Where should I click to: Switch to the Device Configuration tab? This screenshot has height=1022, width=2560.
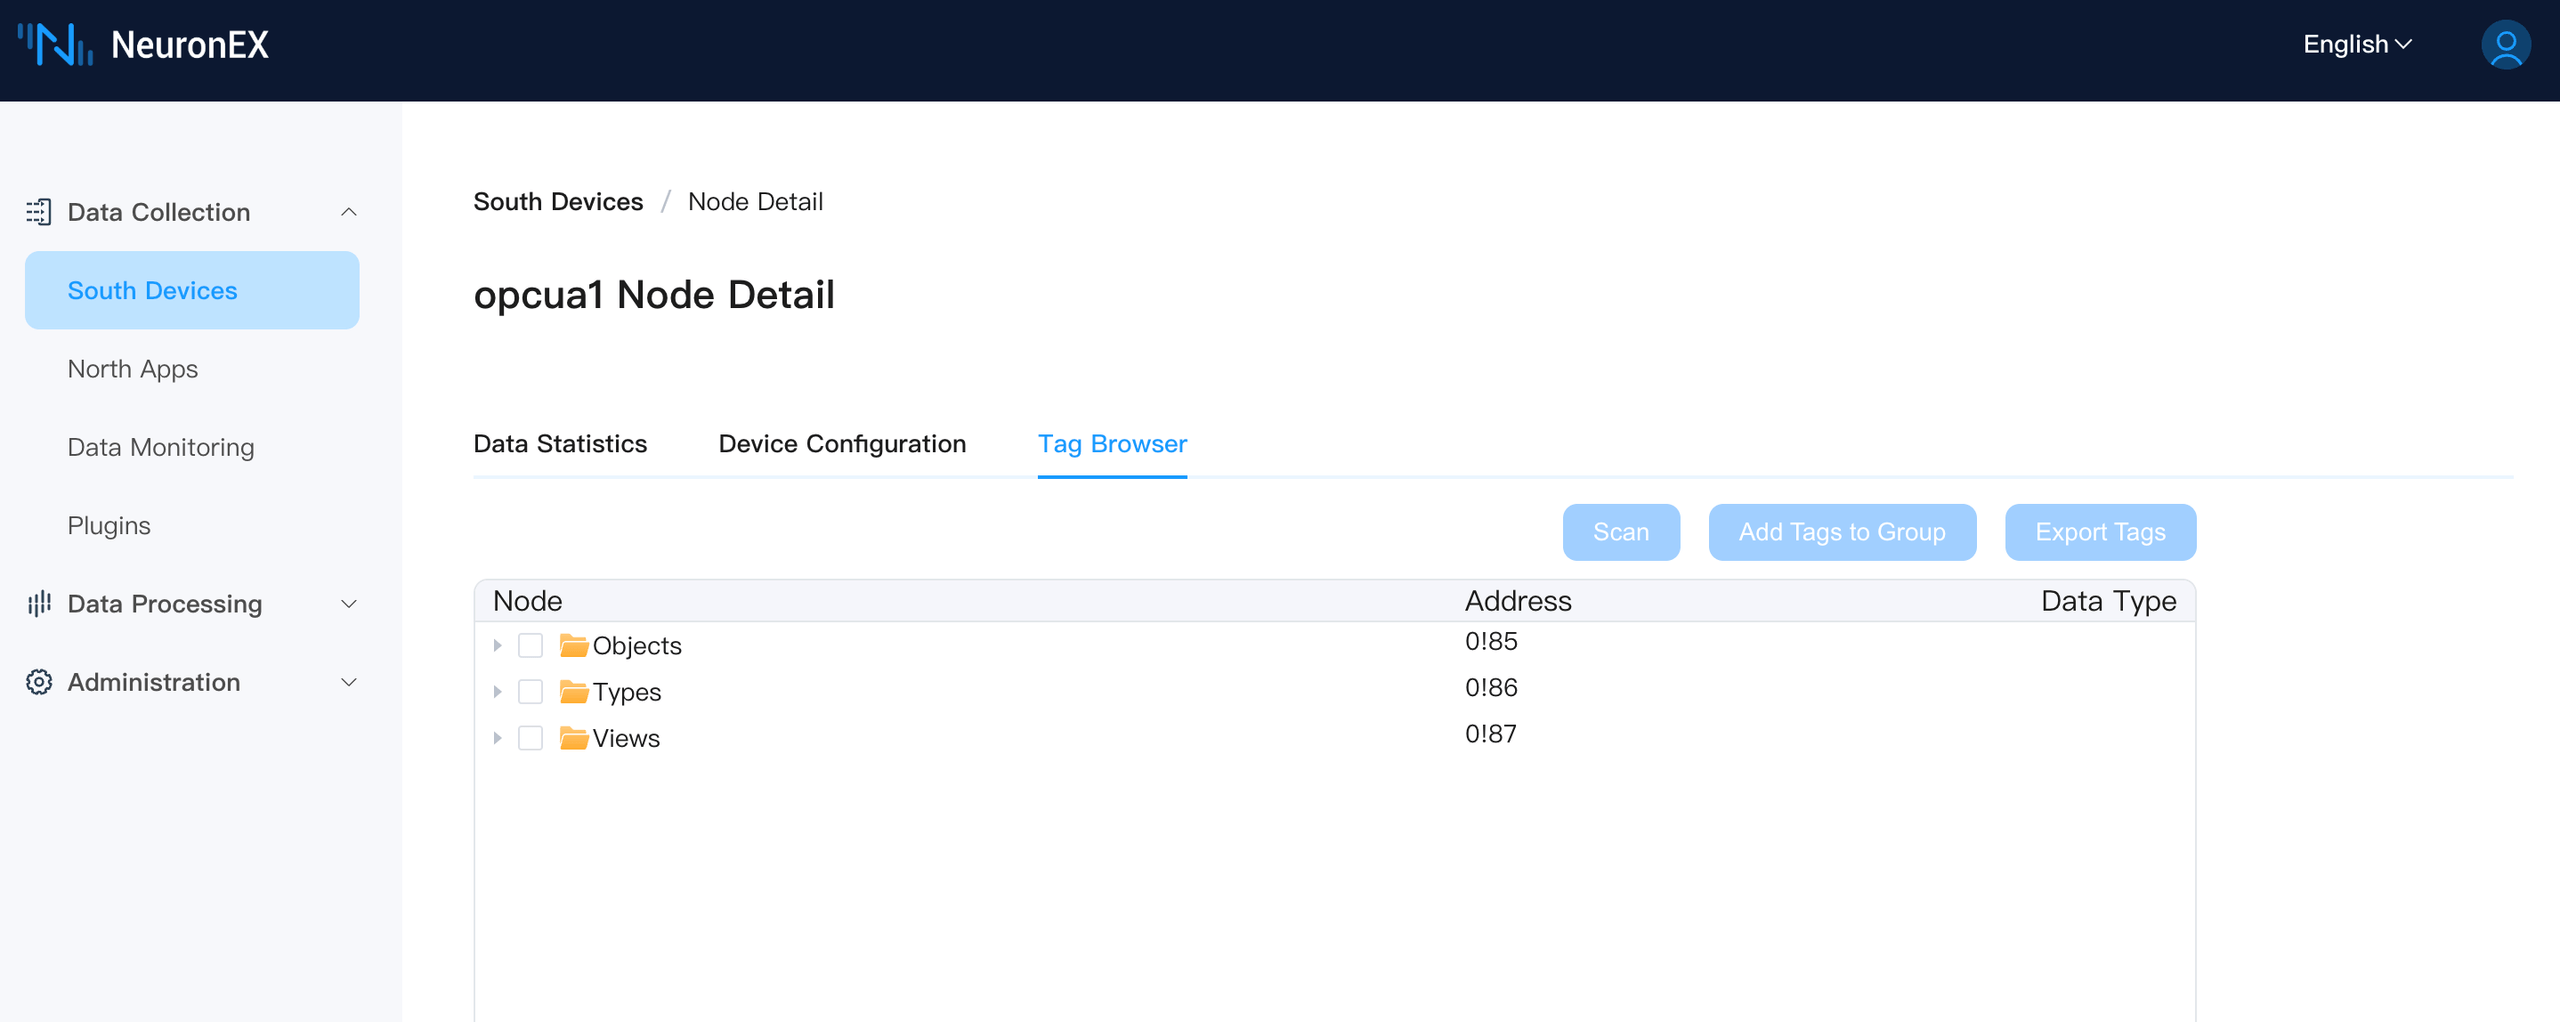842,444
